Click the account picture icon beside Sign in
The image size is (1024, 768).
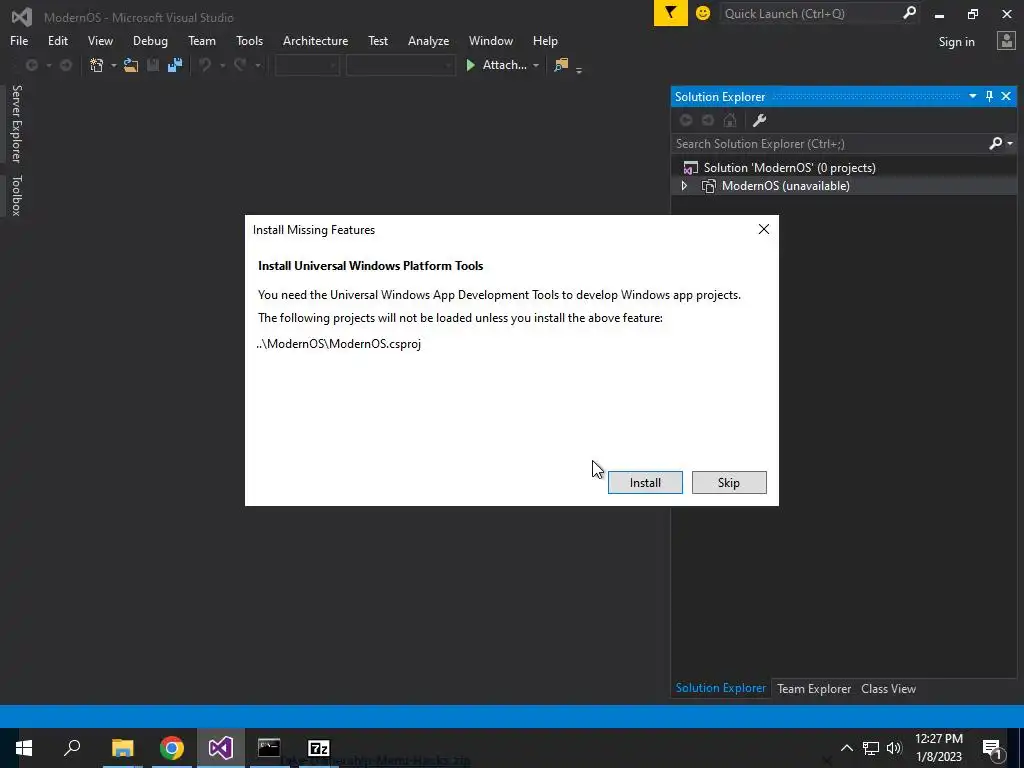click(1006, 40)
